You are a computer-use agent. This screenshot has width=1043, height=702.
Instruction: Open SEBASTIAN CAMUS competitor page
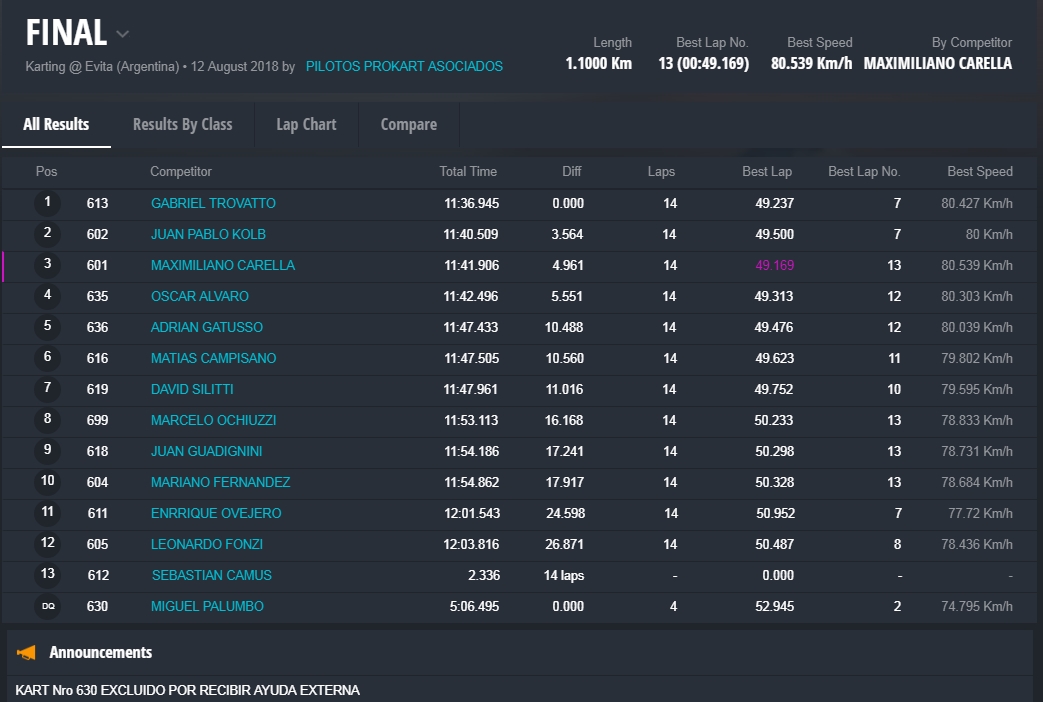211,575
